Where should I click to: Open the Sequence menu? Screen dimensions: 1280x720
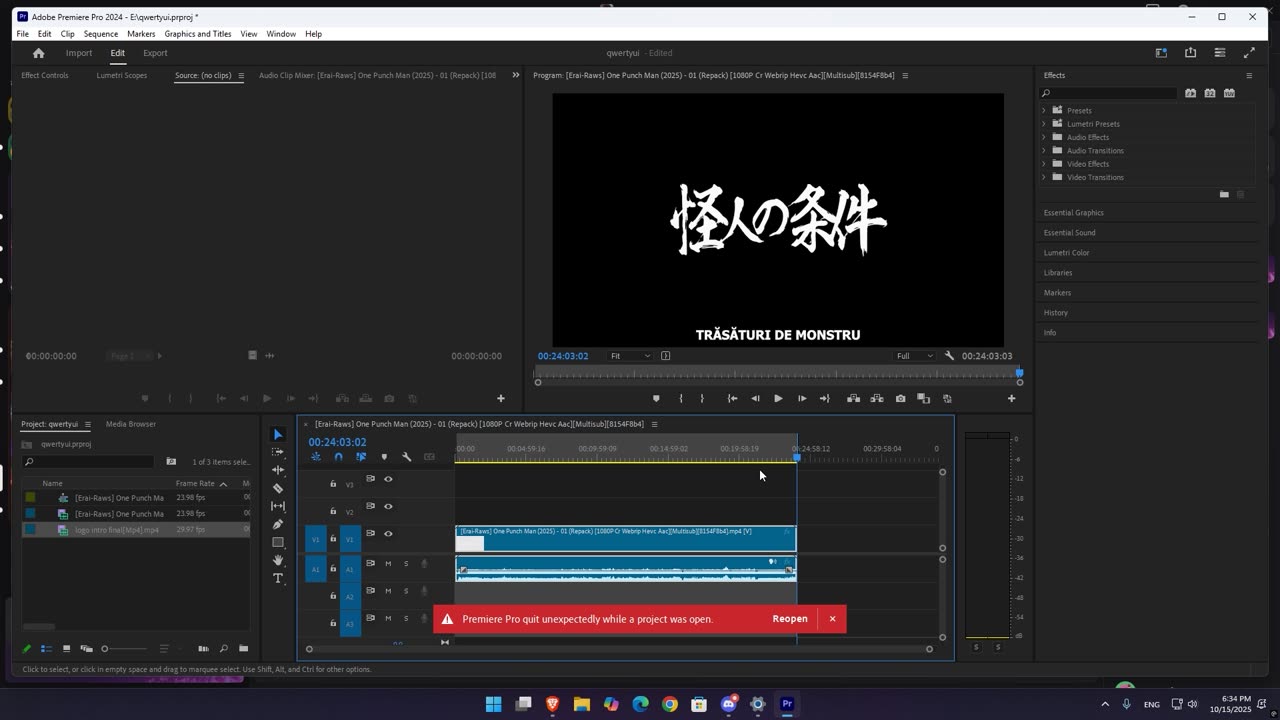100,34
